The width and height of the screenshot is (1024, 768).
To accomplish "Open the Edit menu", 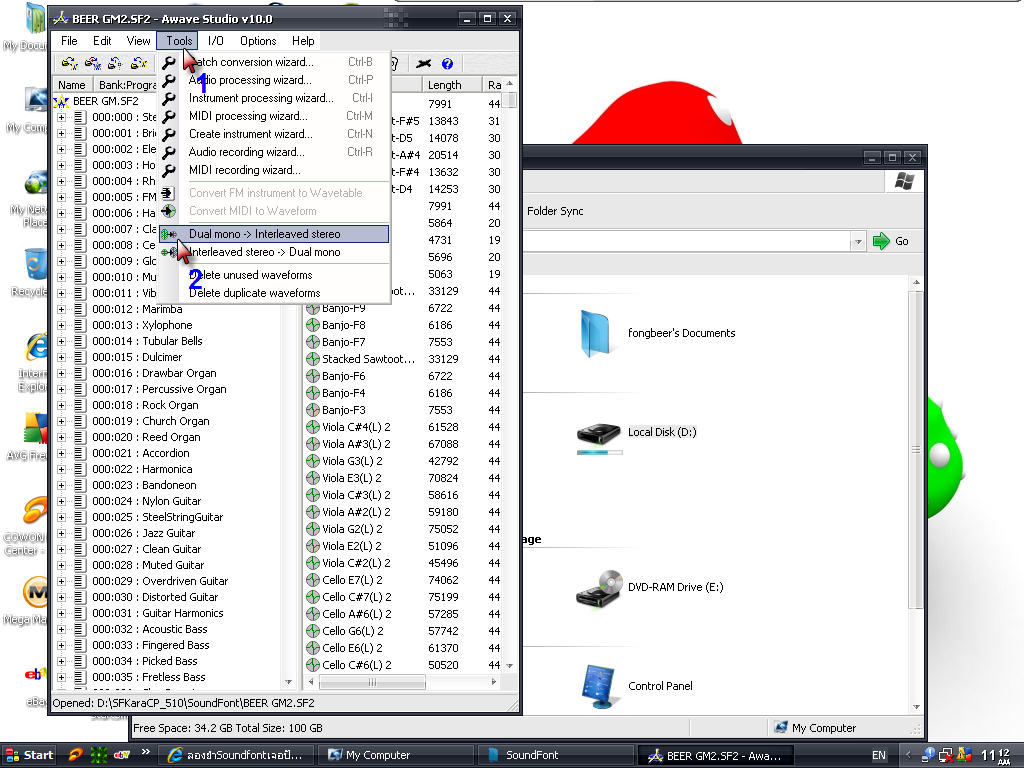I will [102, 40].
